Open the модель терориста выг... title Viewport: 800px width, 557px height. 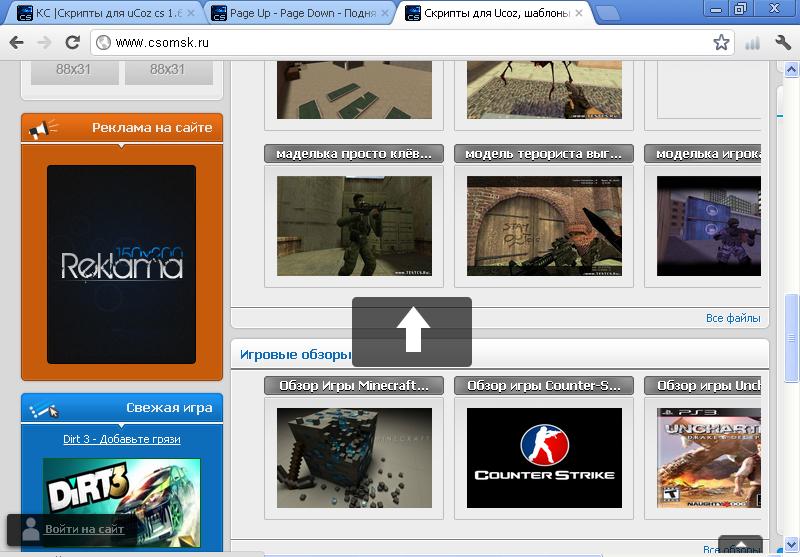tap(544, 154)
